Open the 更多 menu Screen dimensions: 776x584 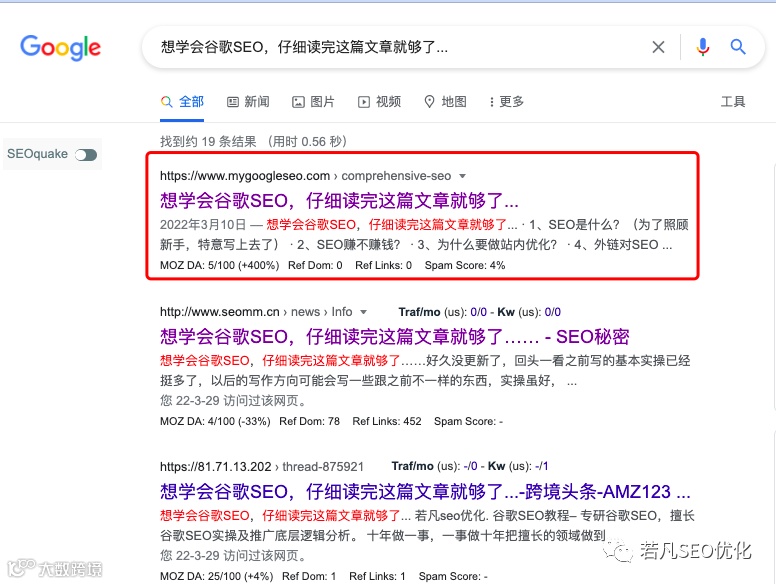[506, 102]
